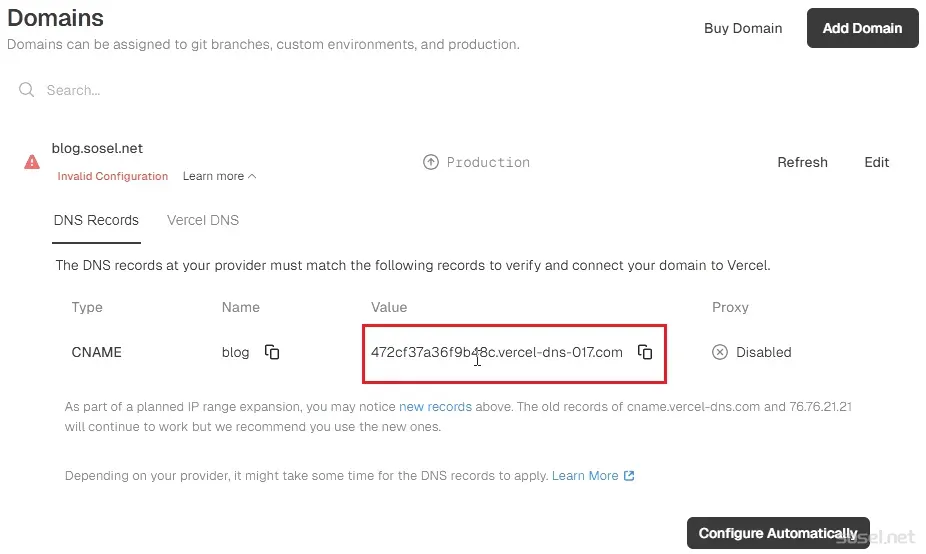Refresh the blog.sosel.net domain

pos(802,162)
